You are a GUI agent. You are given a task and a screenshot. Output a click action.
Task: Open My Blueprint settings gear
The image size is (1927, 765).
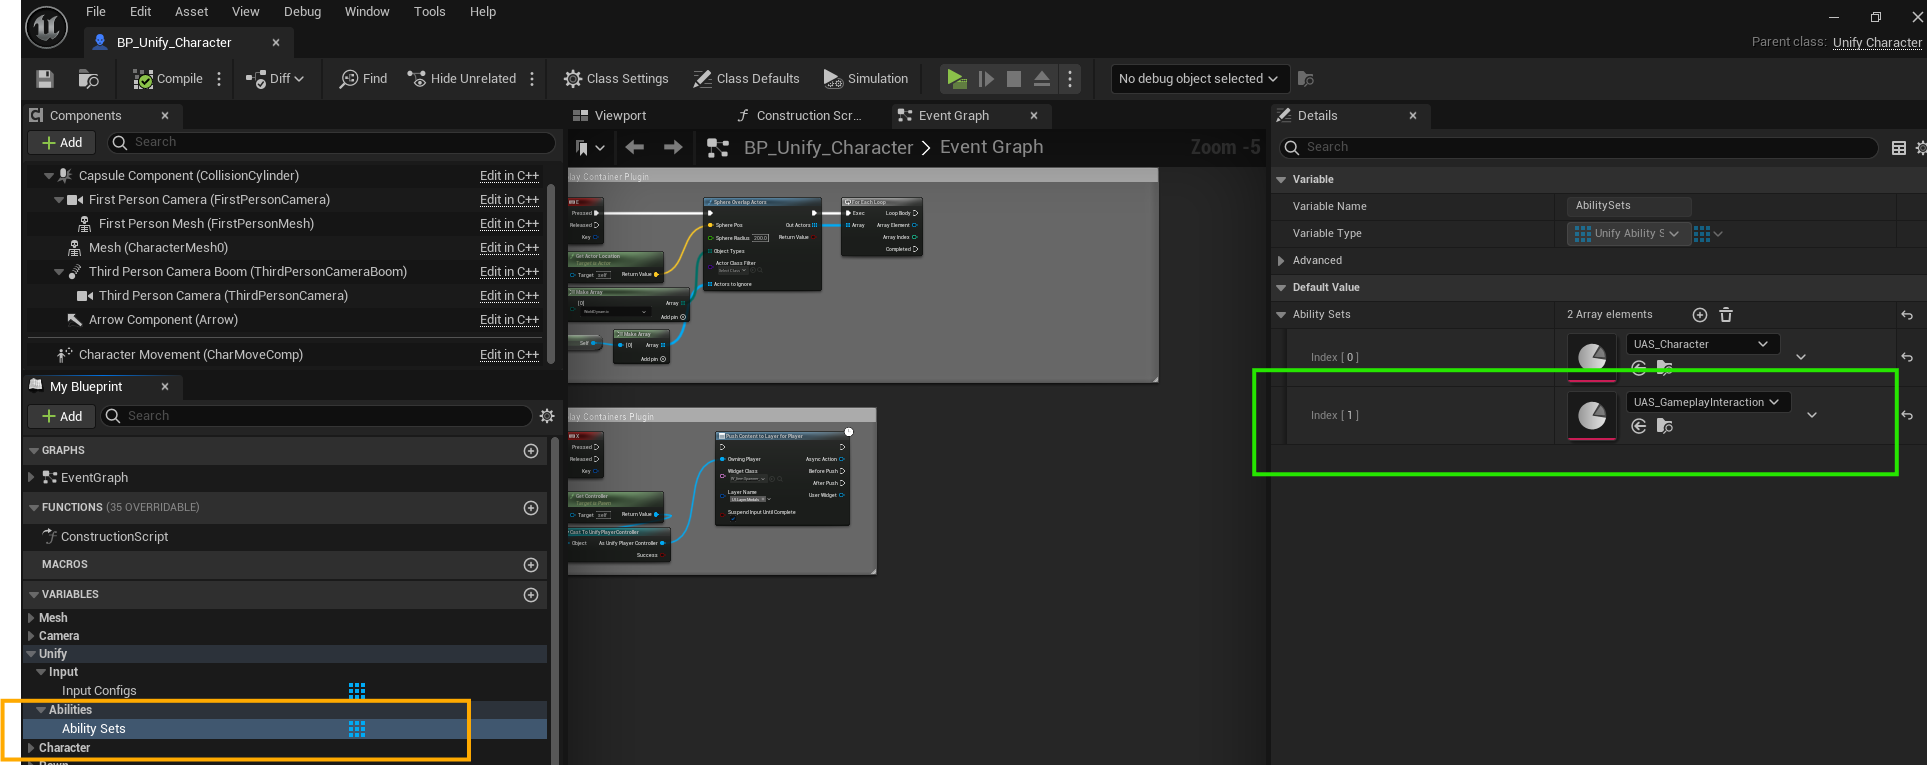coord(547,416)
